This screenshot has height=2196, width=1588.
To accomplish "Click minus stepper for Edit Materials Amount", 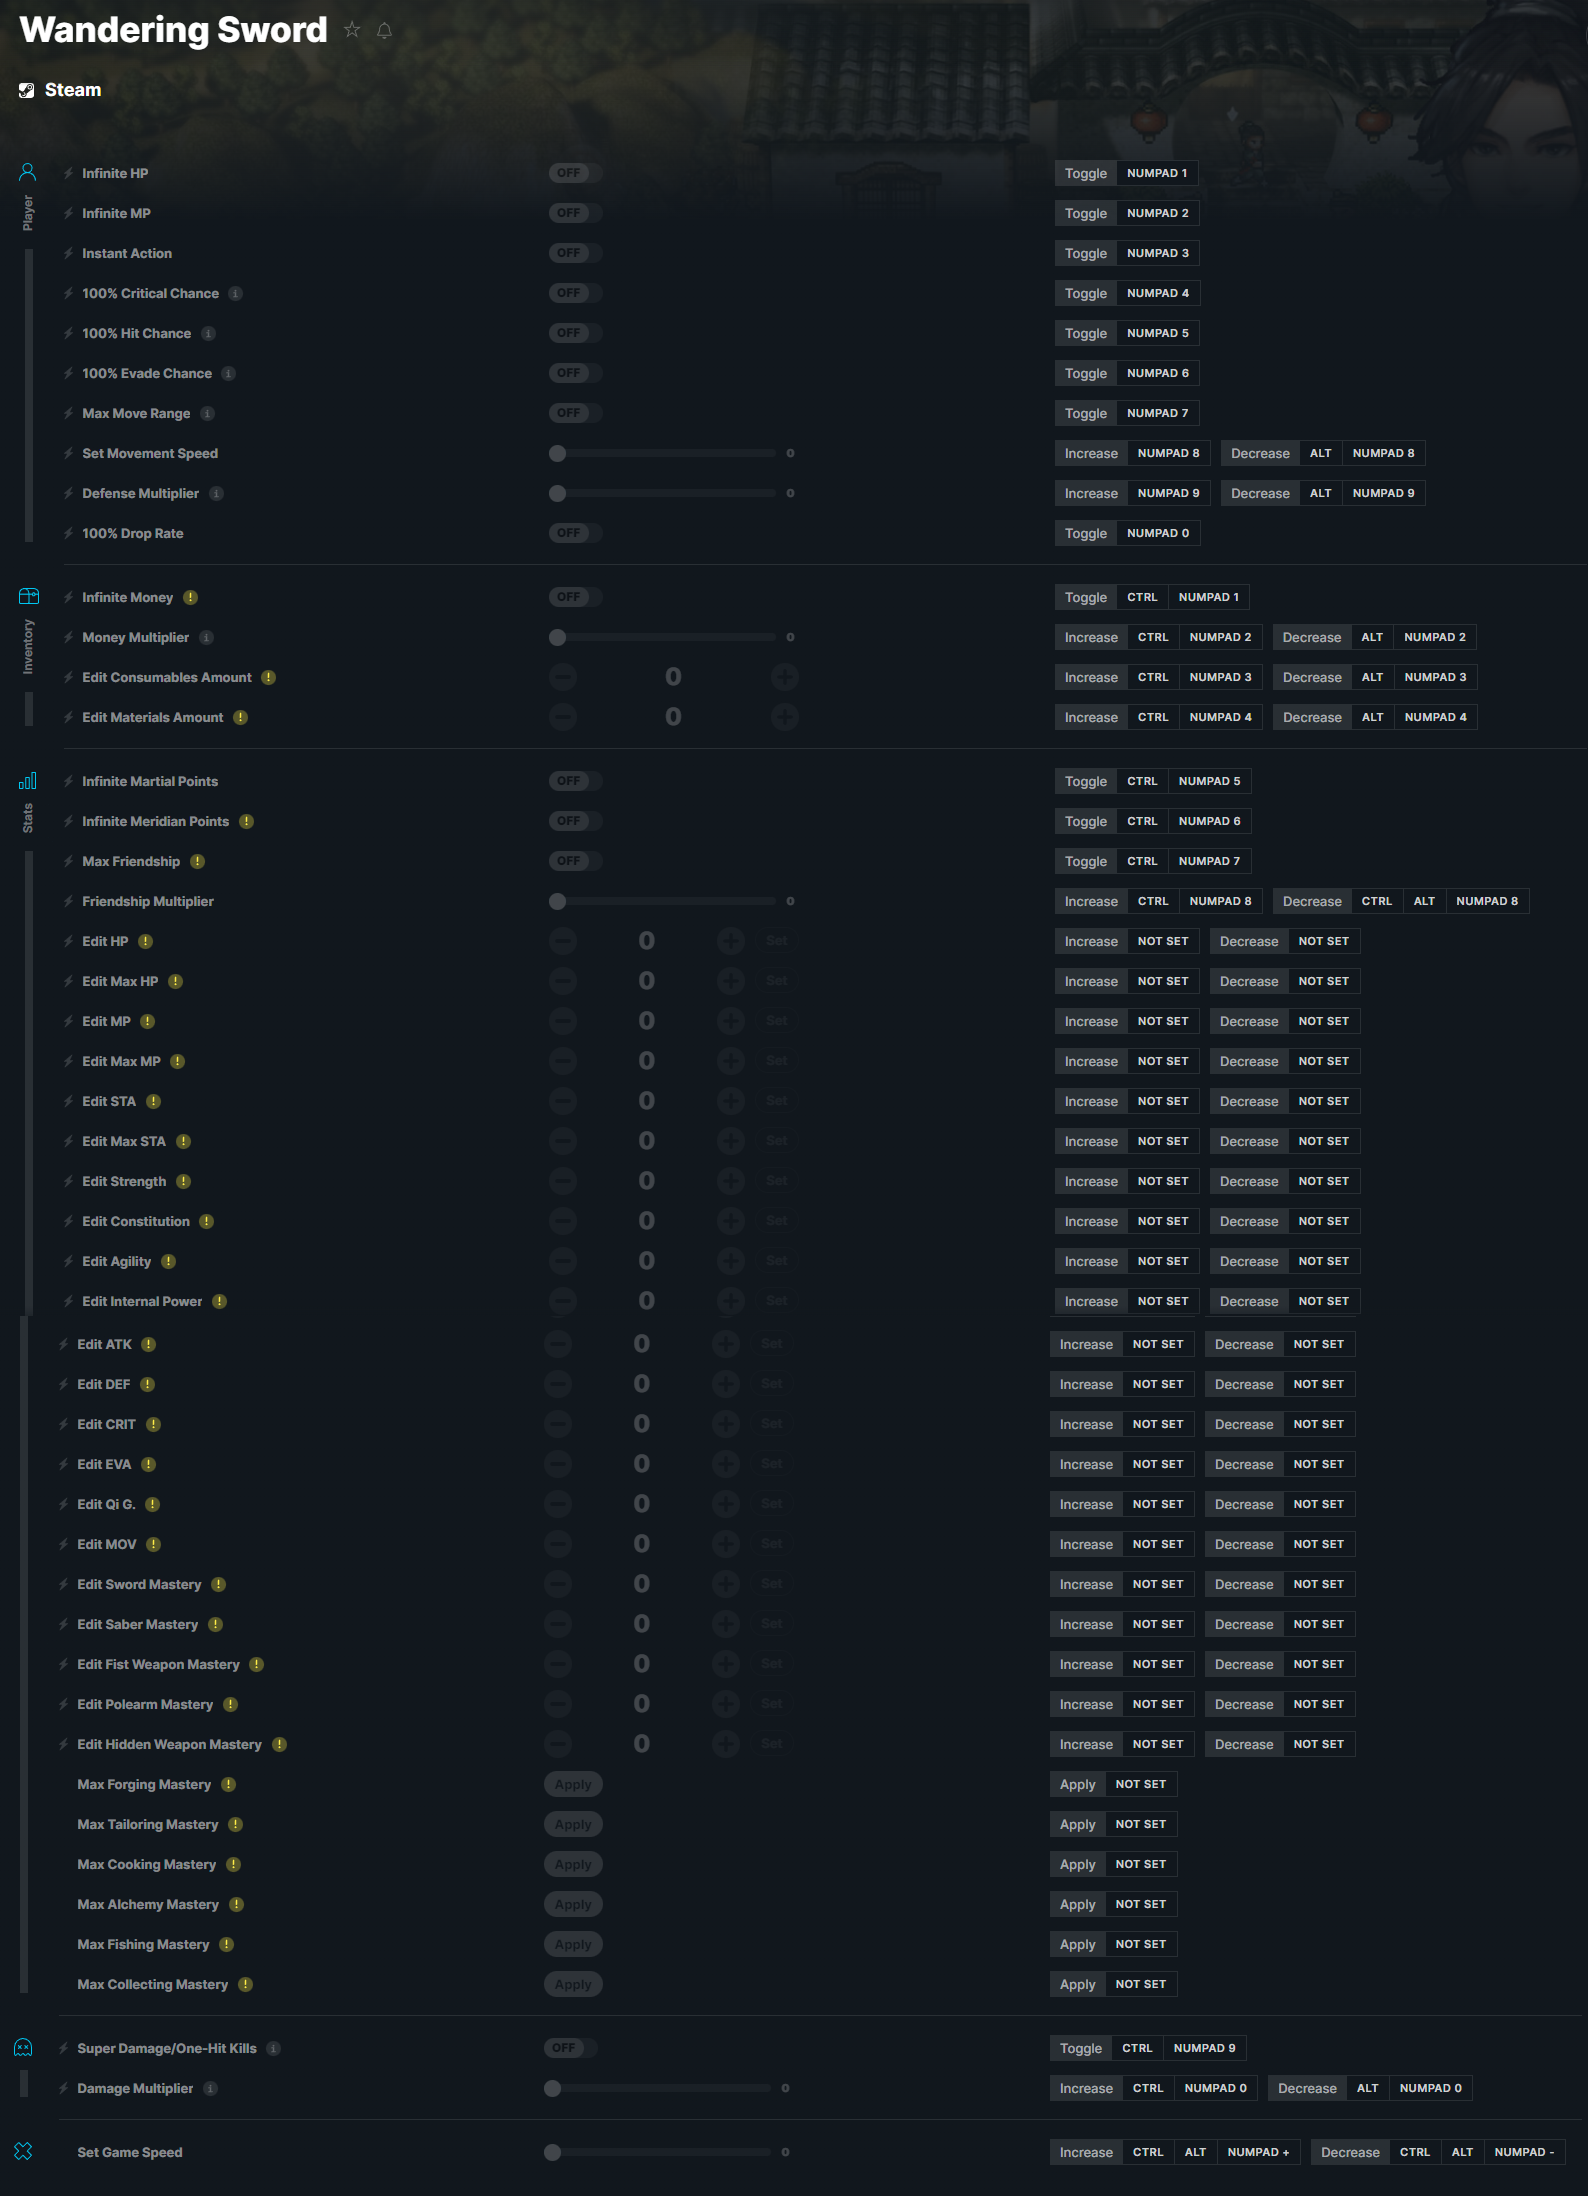I will pos(563,717).
